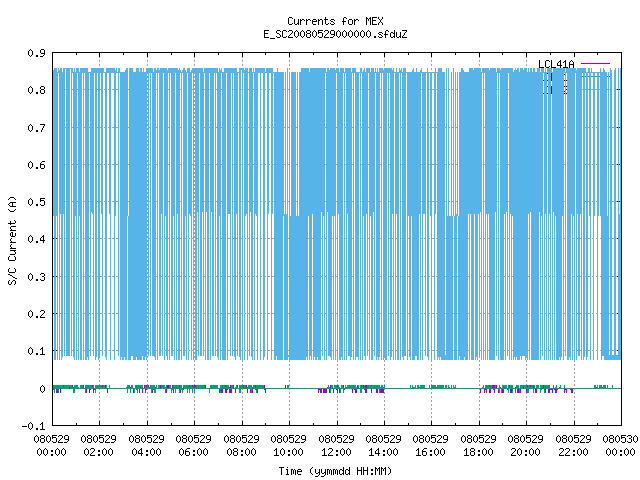This screenshot has width=640, height=480.
Task: Click the 06:00 x-axis time label
Action: click(x=193, y=452)
